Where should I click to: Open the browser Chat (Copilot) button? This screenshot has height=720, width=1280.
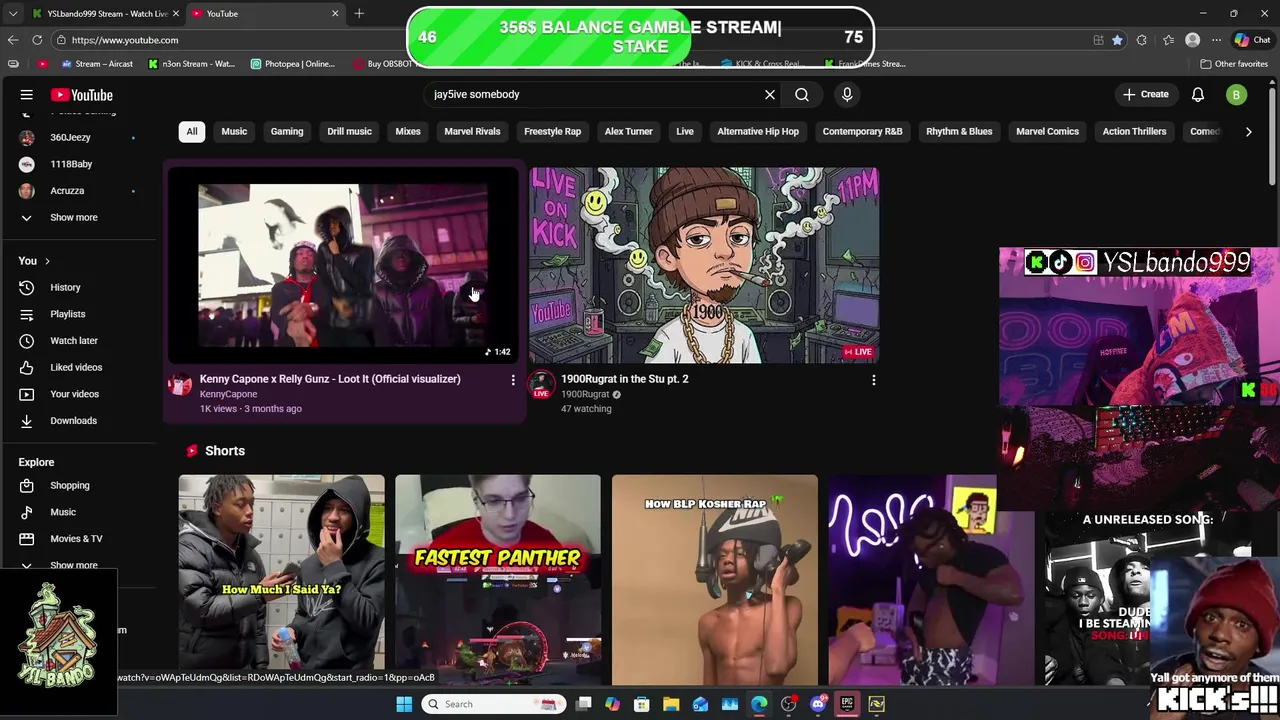coord(1252,40)
